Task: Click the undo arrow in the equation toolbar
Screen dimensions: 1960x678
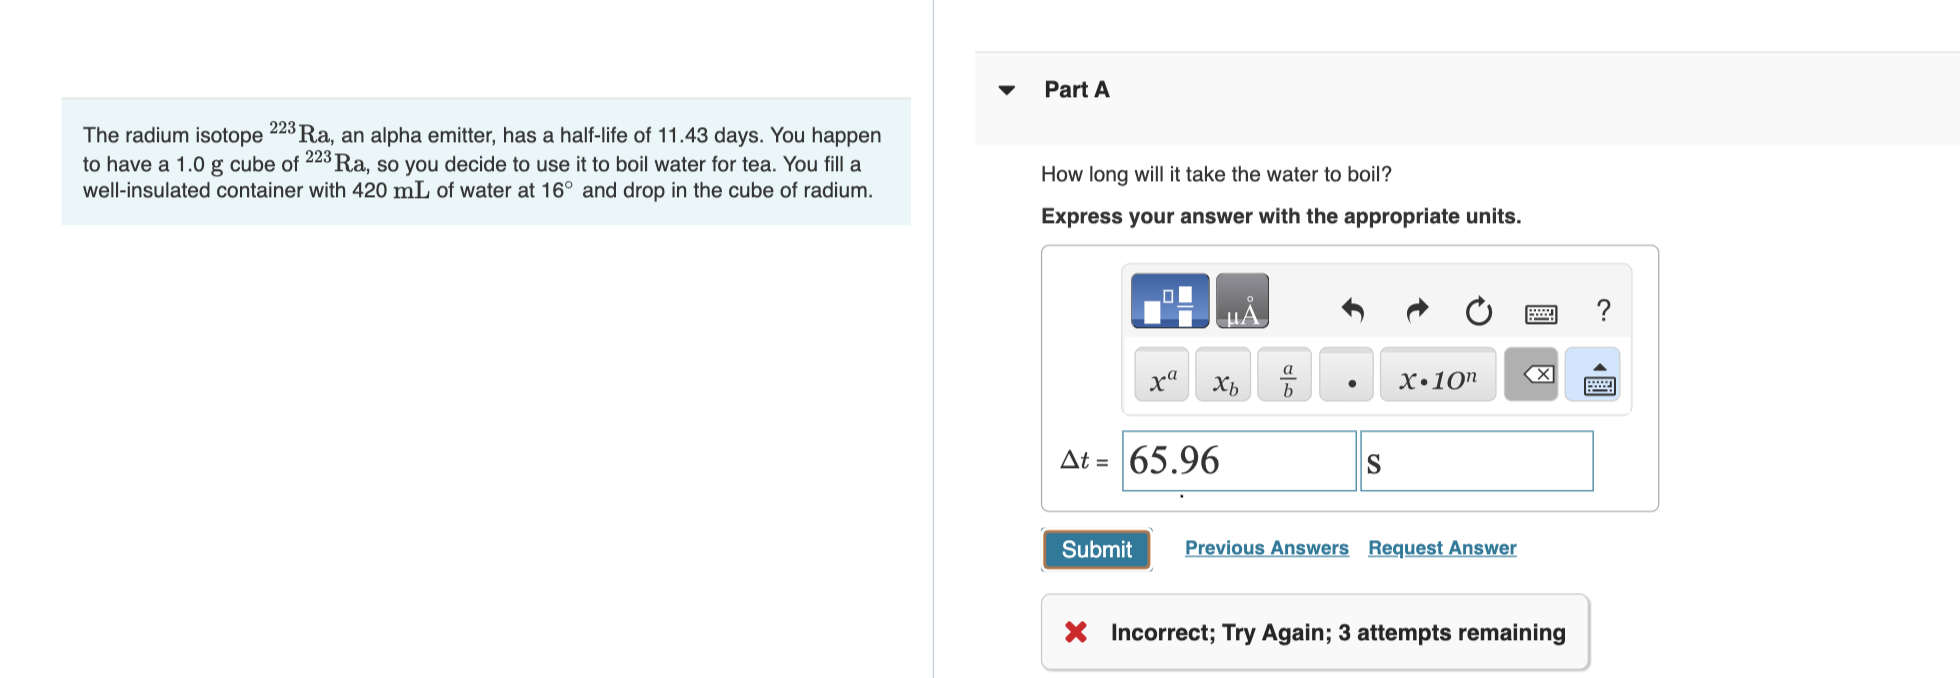Action: pyautogui.click(x=1352, y=311)
